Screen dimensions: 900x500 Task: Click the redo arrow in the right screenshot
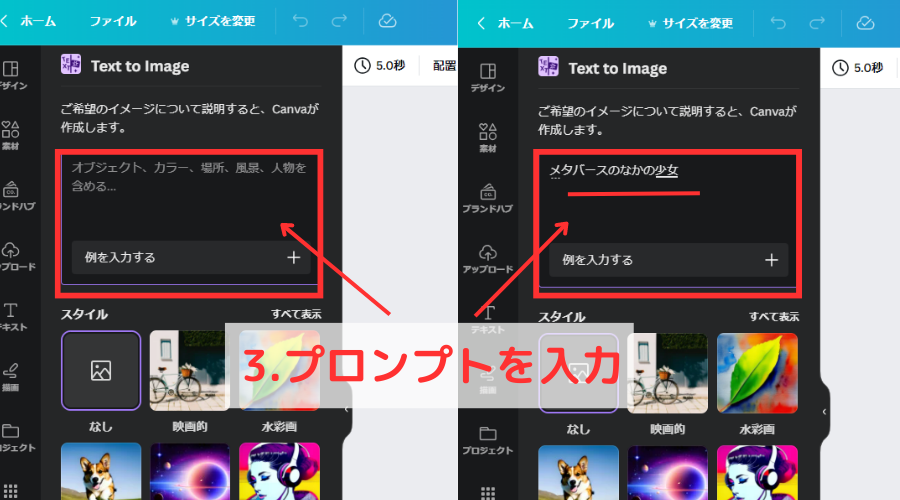pos(817,23)
